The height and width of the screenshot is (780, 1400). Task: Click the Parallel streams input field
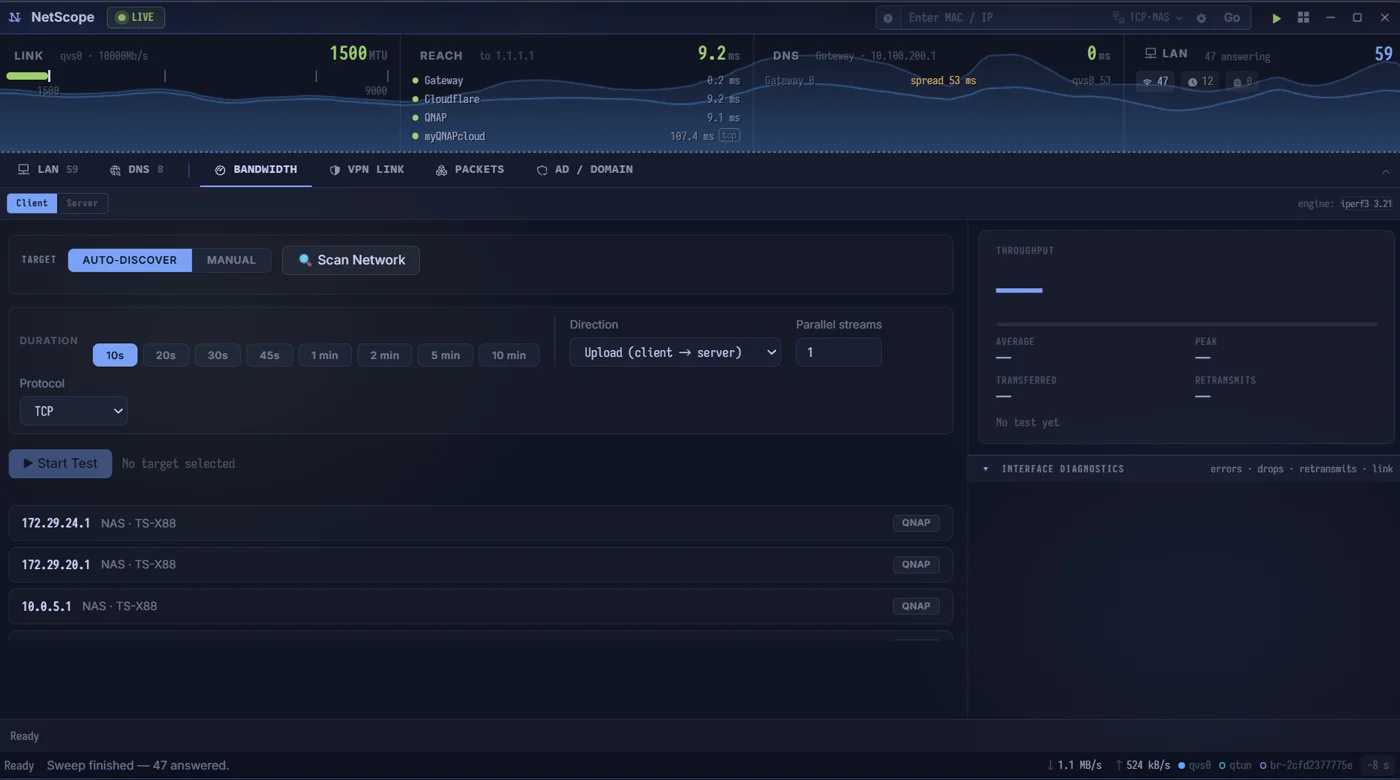tap(838, 352)
